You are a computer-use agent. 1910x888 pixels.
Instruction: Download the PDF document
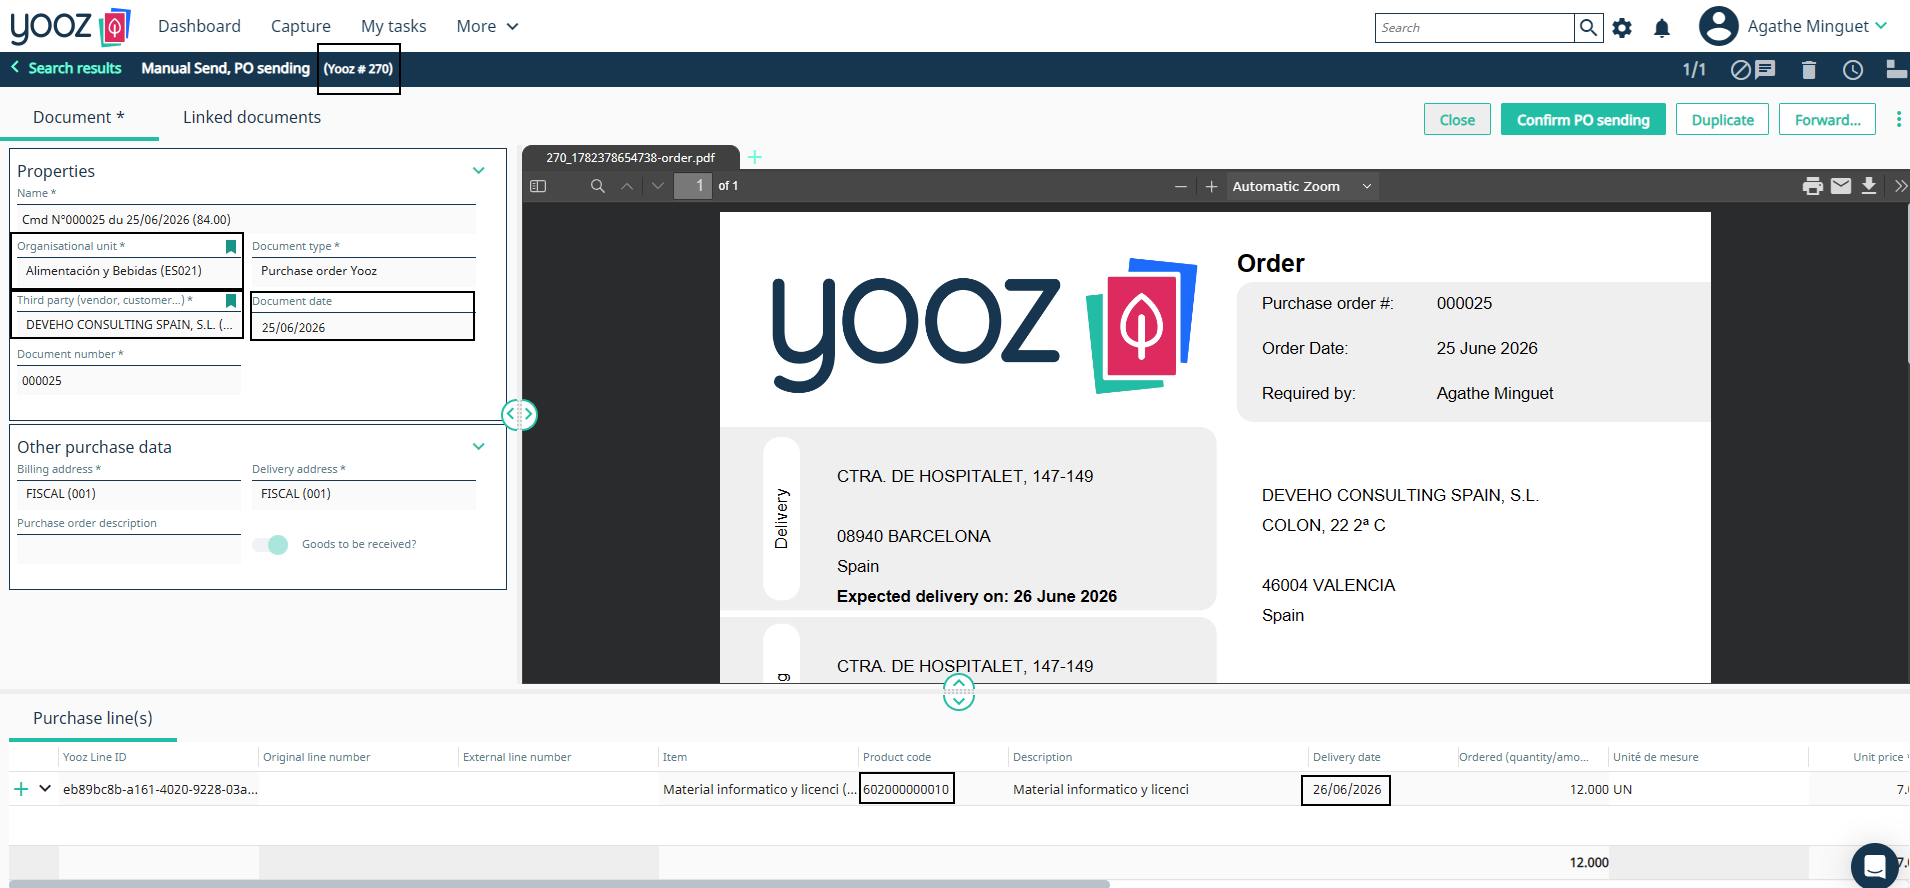click(x=1869, y=186)
